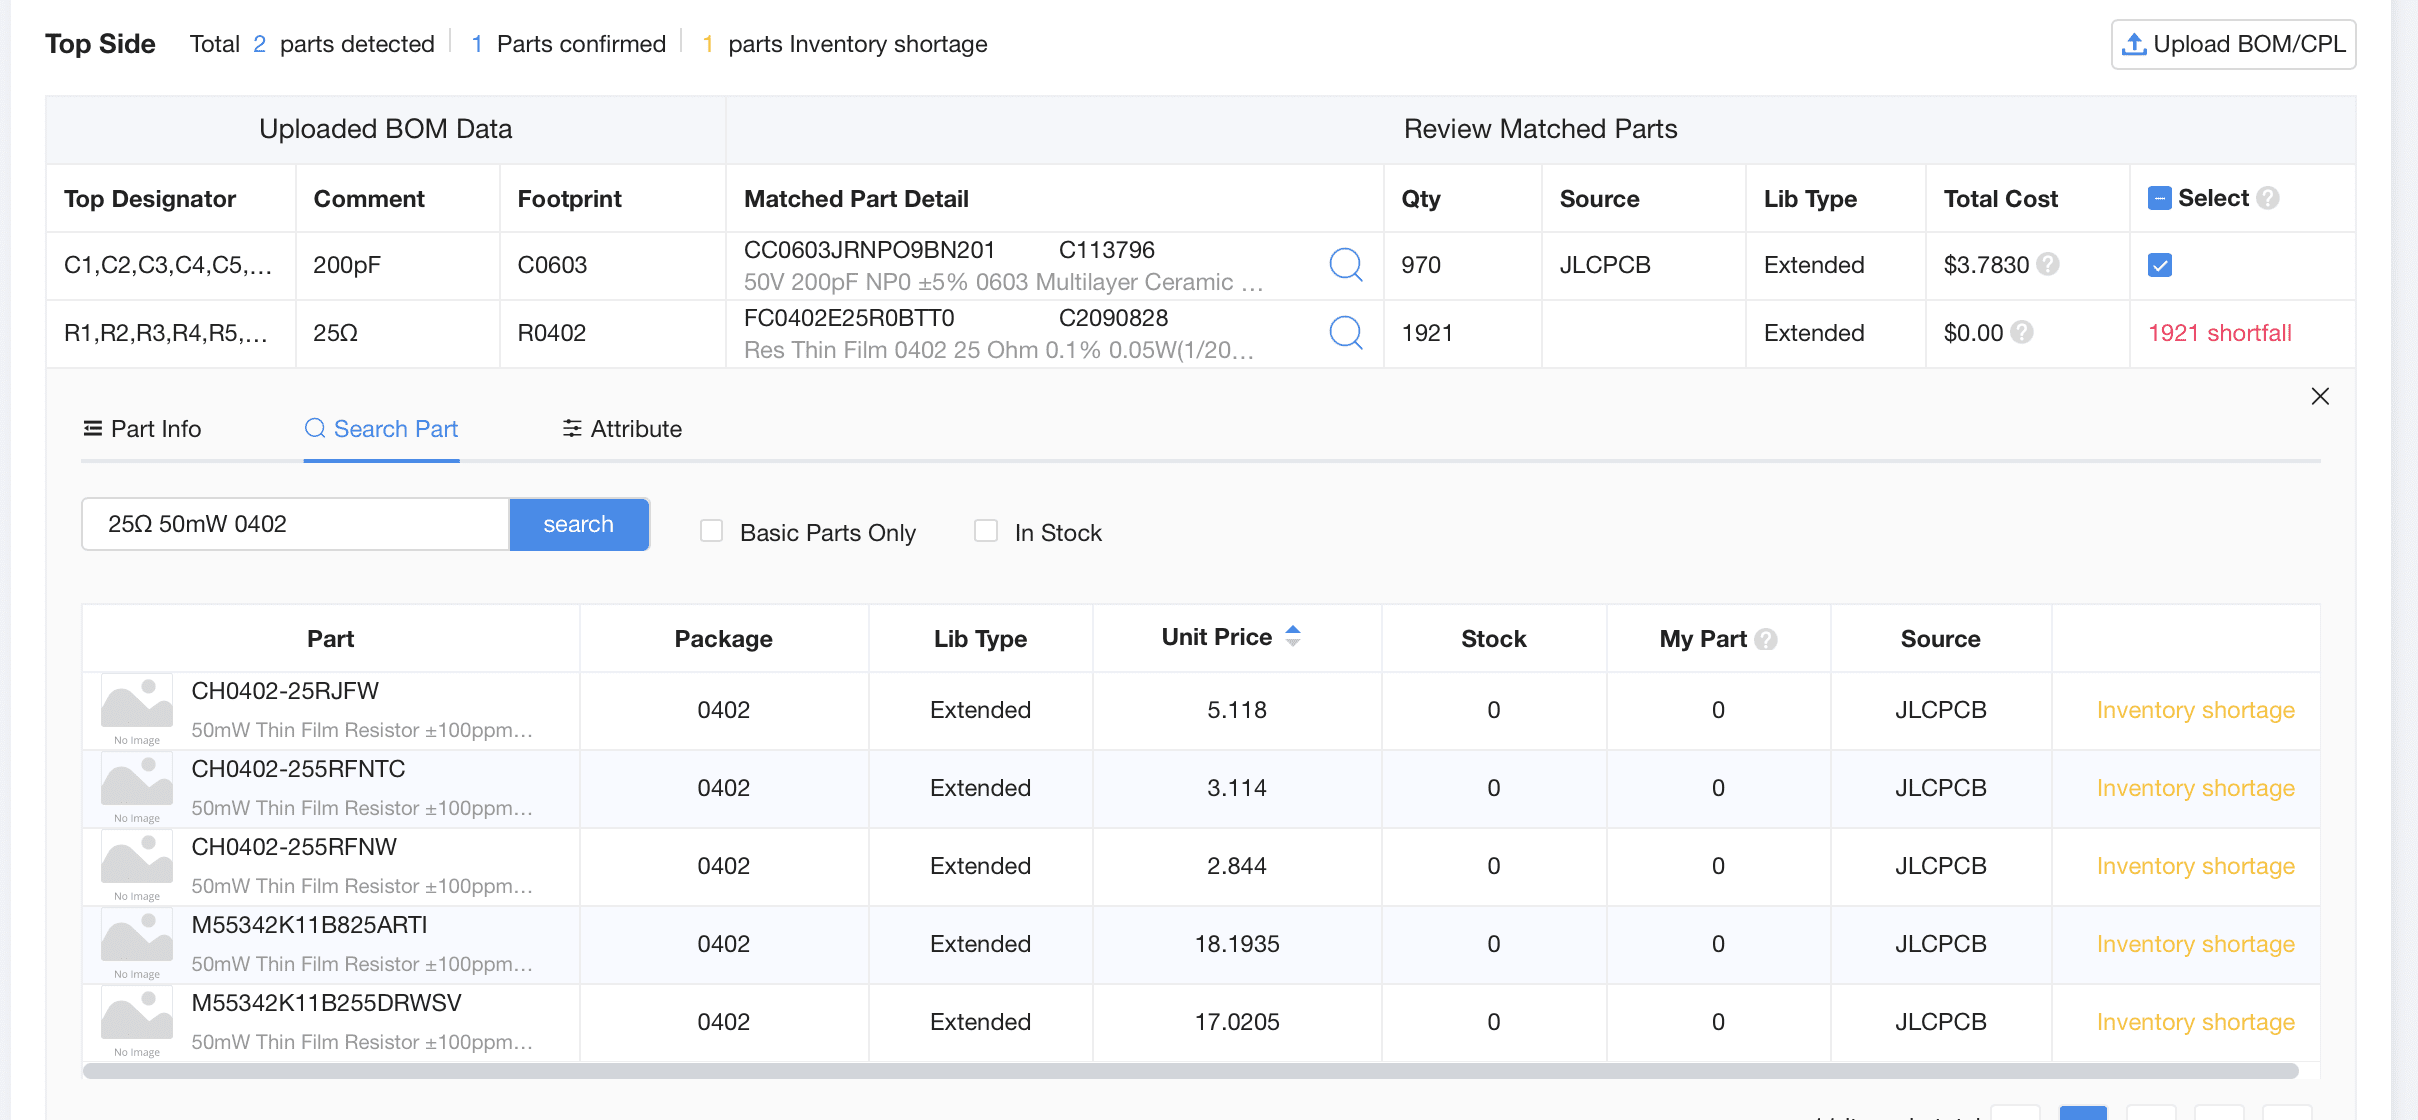Click help icon beside $0.00 total cost
The height and width of the screenshot is (1120, 2418).
coord(2022,332)
